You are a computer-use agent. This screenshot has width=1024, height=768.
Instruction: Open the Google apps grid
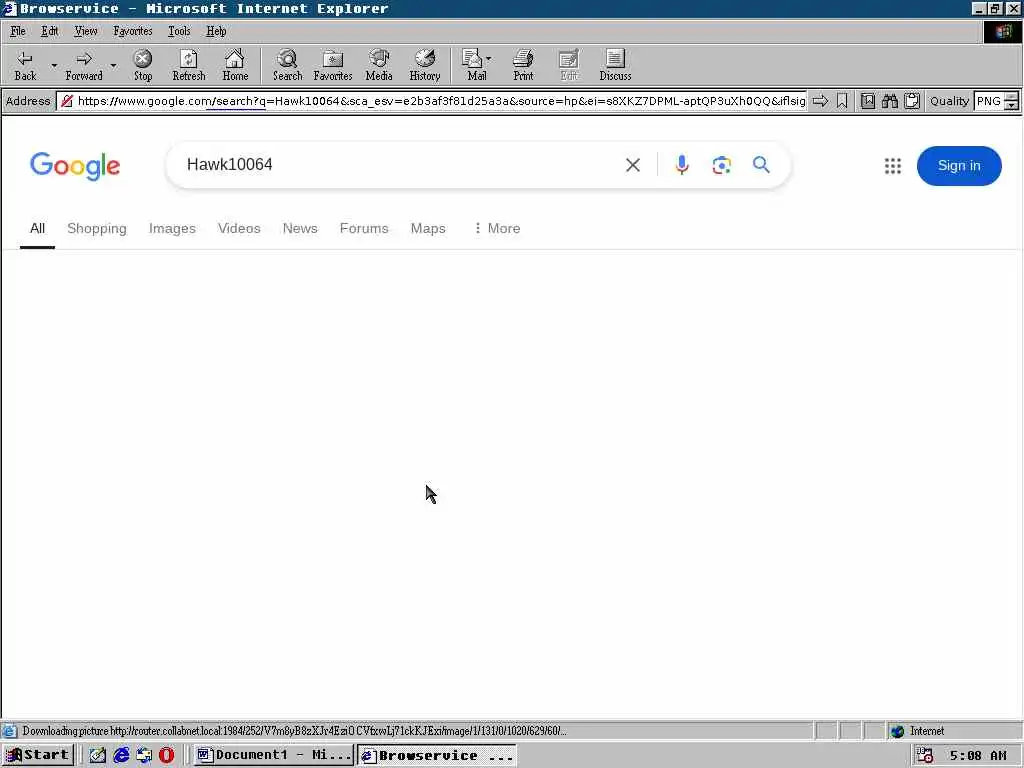[x=893, y=166]
